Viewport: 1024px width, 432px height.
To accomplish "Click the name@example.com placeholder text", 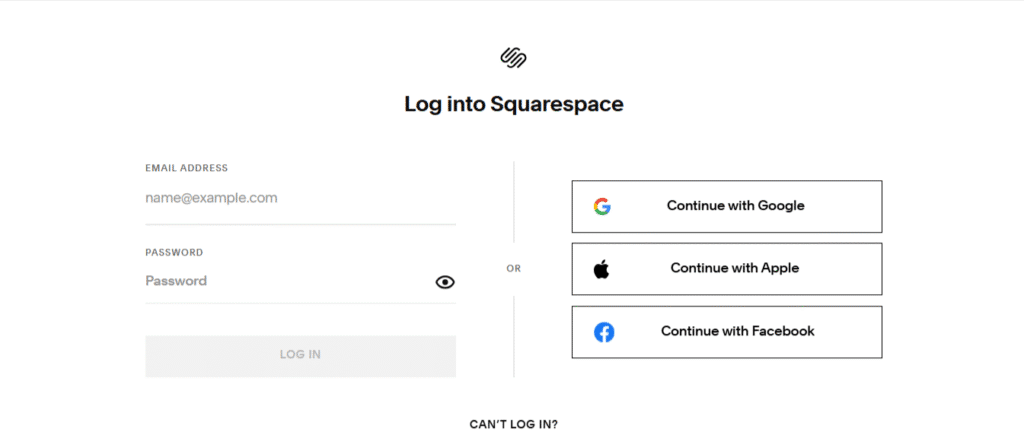I will [211, 198].
